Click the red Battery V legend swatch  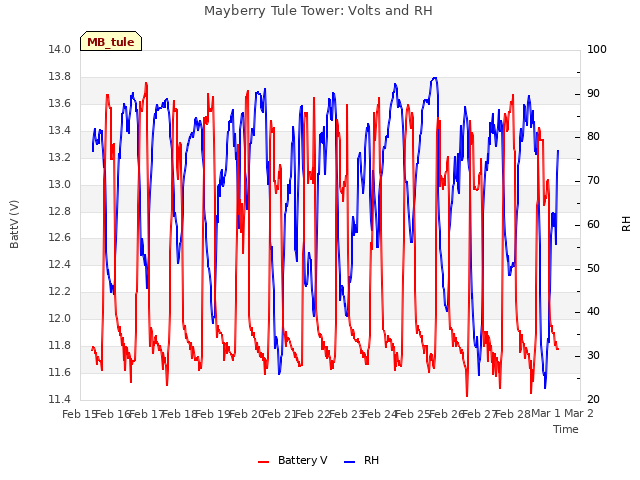[x=264, y=462]
